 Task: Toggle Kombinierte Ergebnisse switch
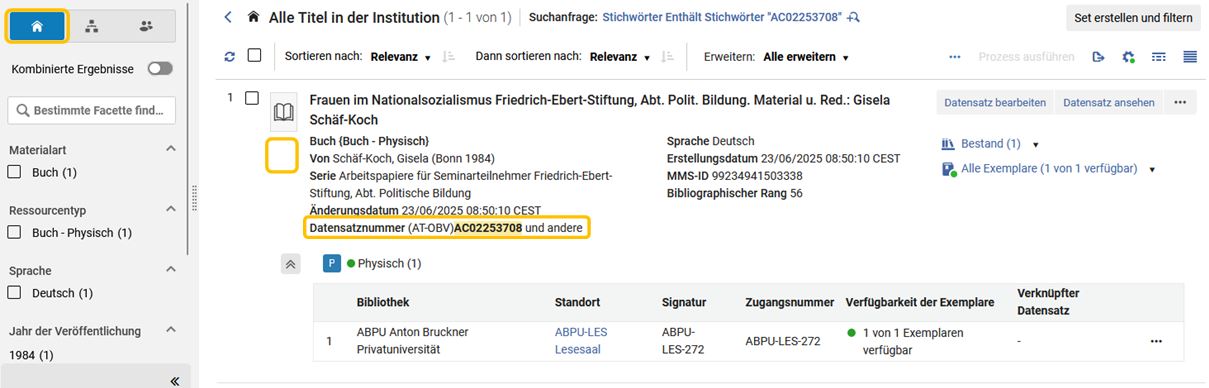pyautogui.click(x=160, y=69)
